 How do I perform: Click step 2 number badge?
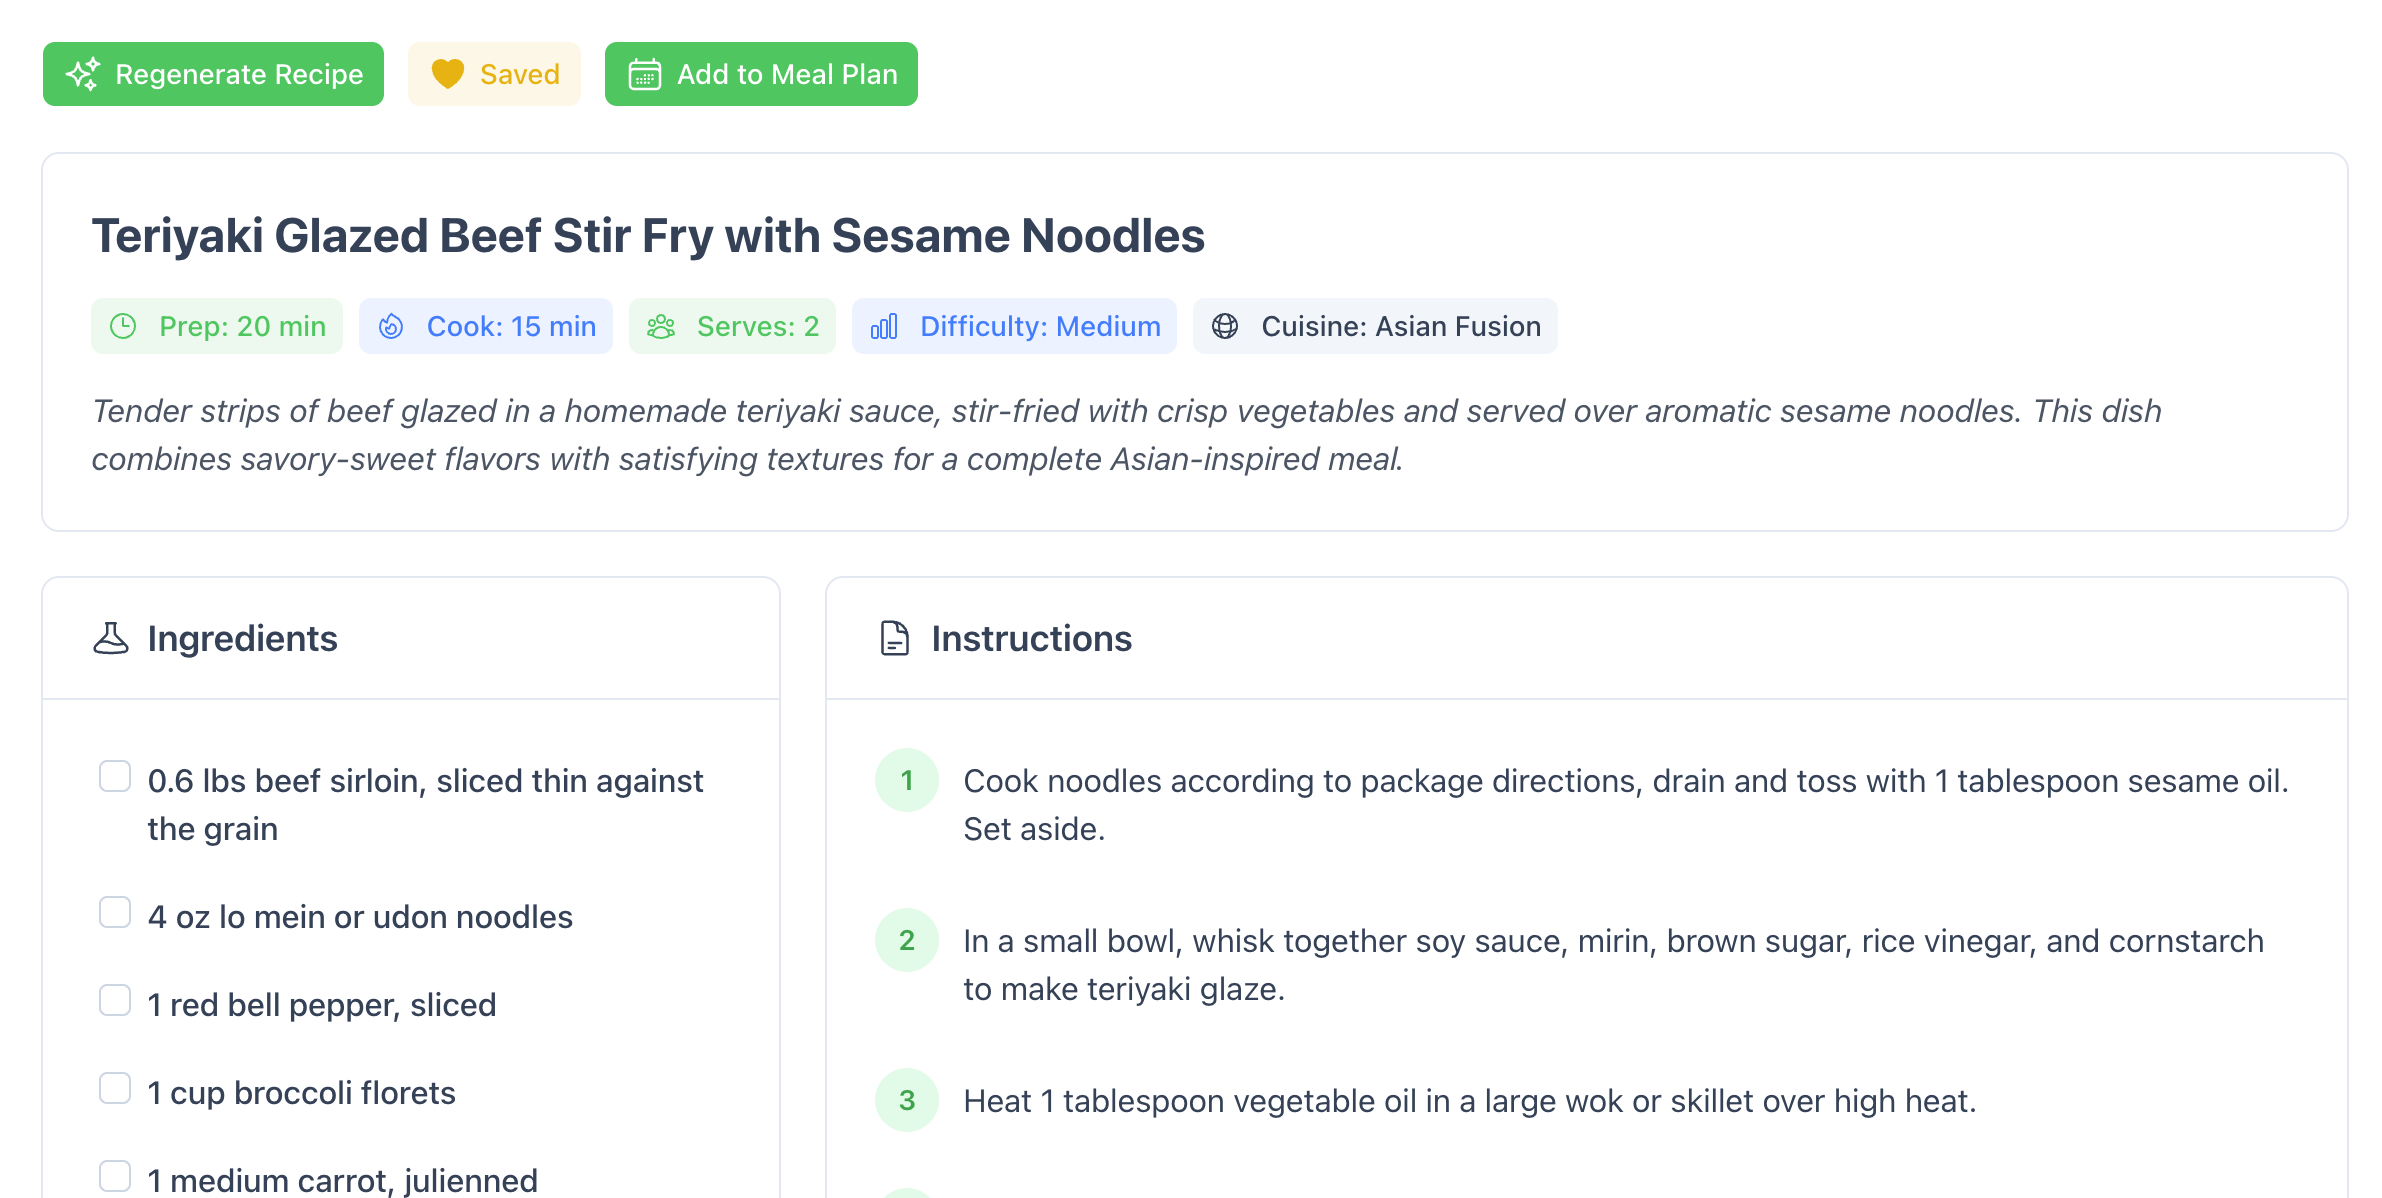point(906,940)
